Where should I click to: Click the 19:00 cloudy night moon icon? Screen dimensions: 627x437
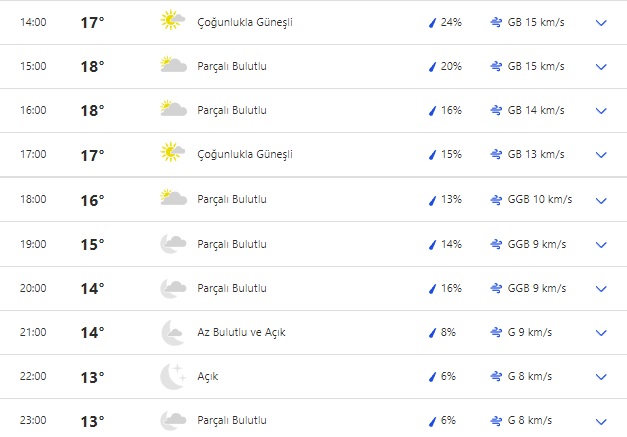click(x=173, y=244)
